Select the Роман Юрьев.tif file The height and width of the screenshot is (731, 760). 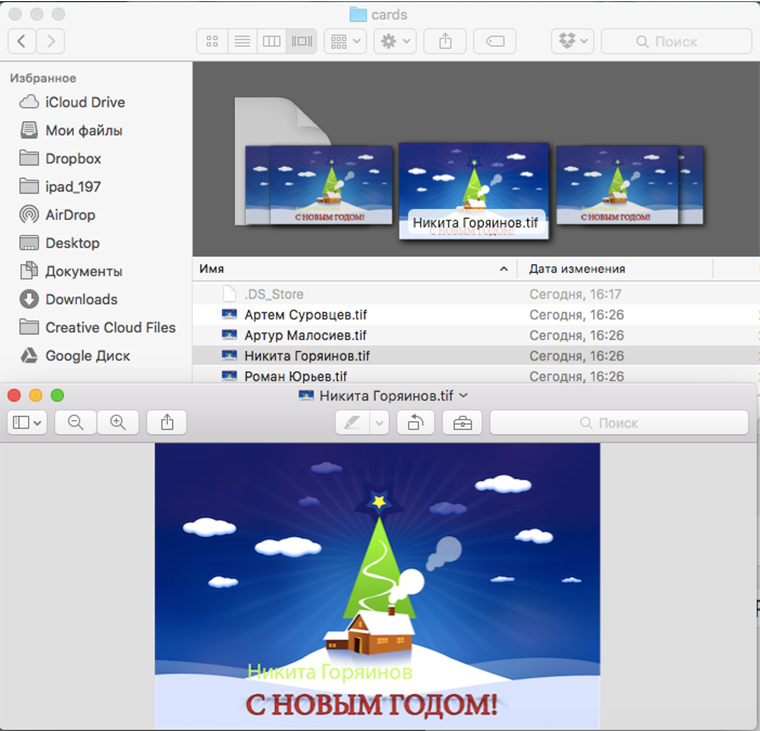click(476, 375)
